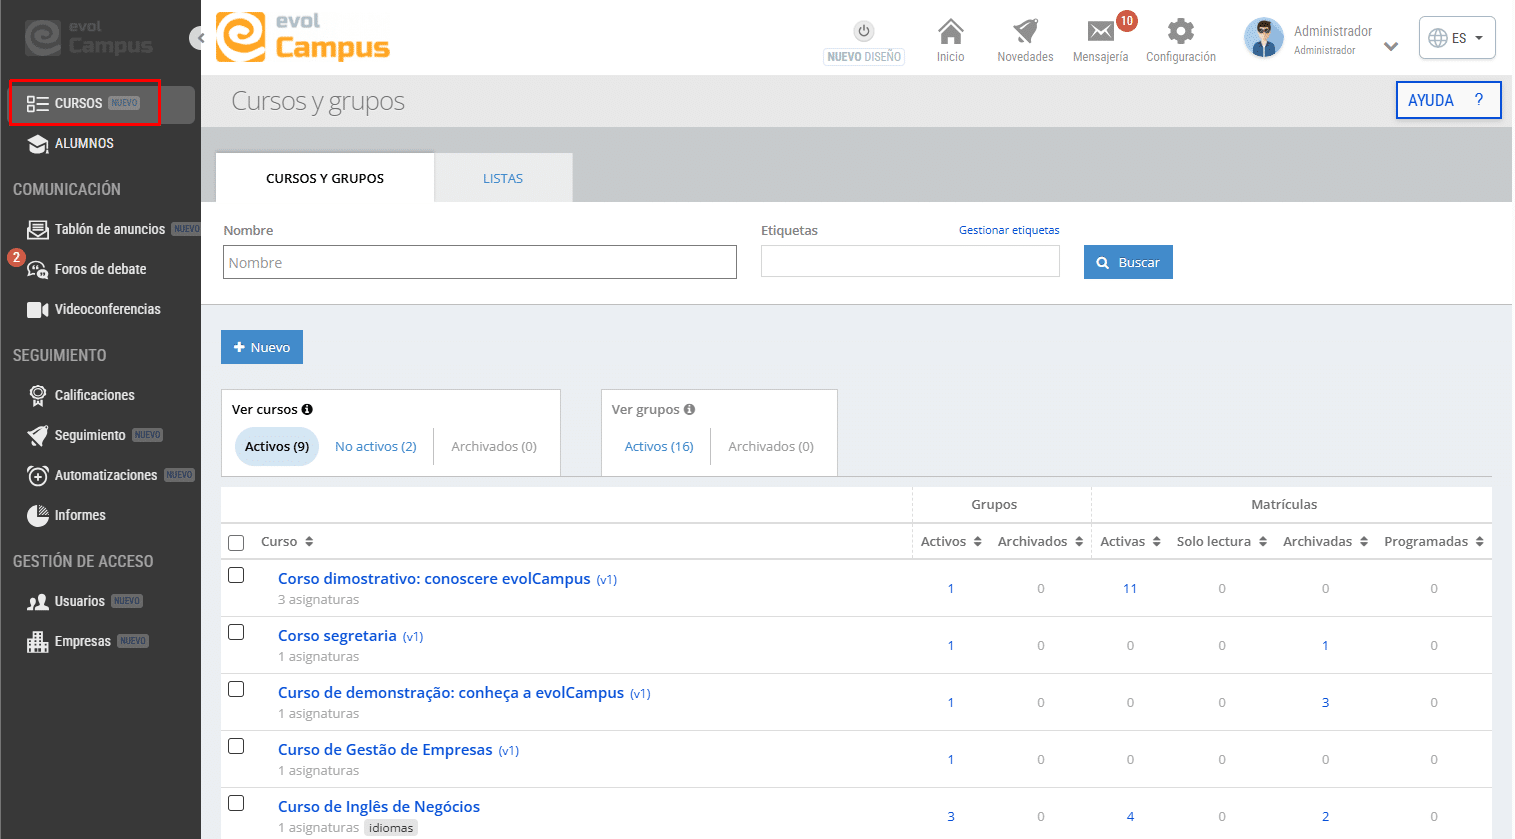The image size is (1515, 839).
Task: Open Informes pie chart item
Action: [x=80, y=515]
